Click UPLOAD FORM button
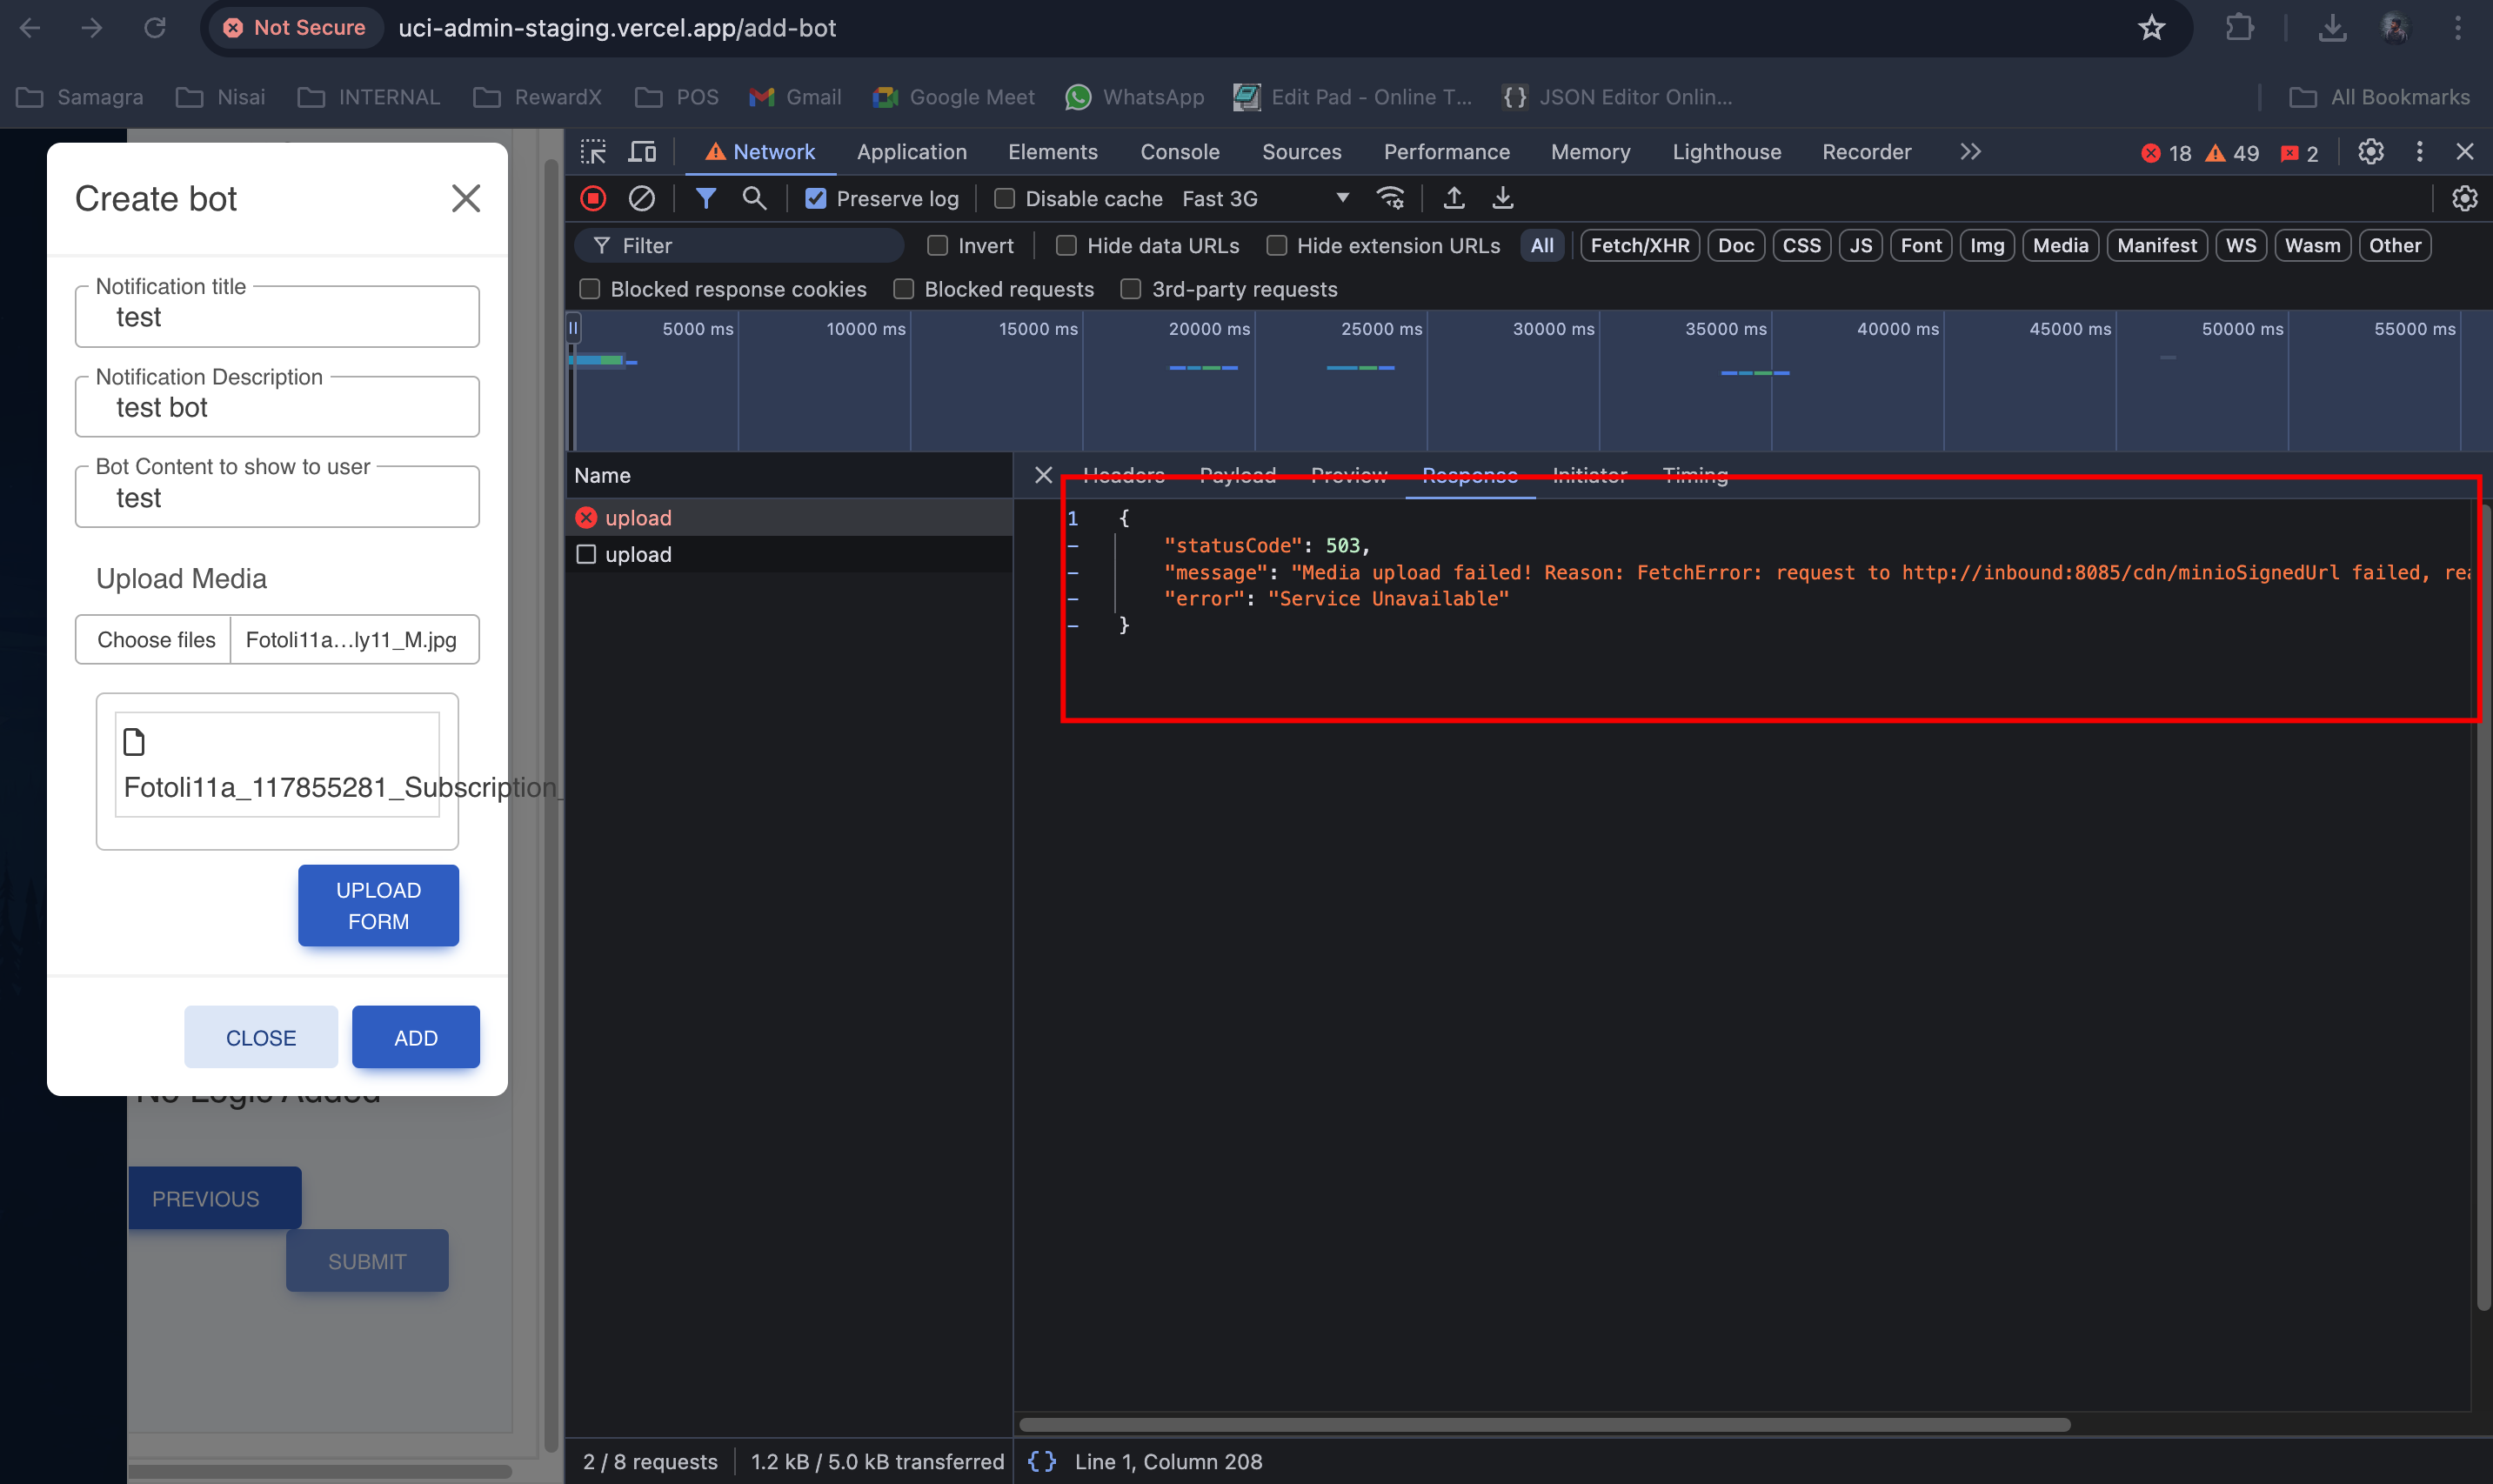The image size is (2493, 1484). (x=378, y=905)
